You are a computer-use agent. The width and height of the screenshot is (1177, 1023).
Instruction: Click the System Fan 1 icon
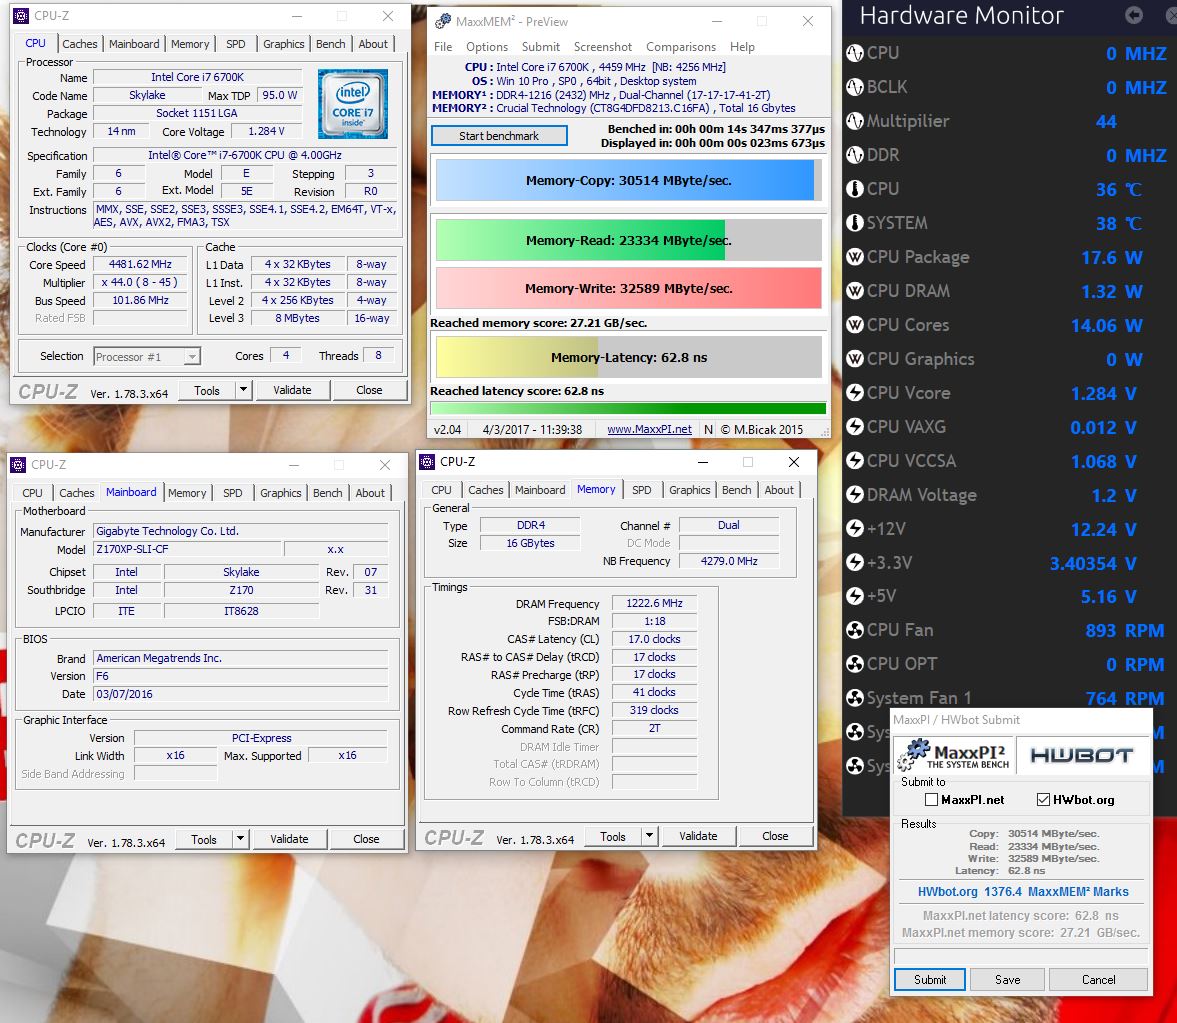click(855, 698)
